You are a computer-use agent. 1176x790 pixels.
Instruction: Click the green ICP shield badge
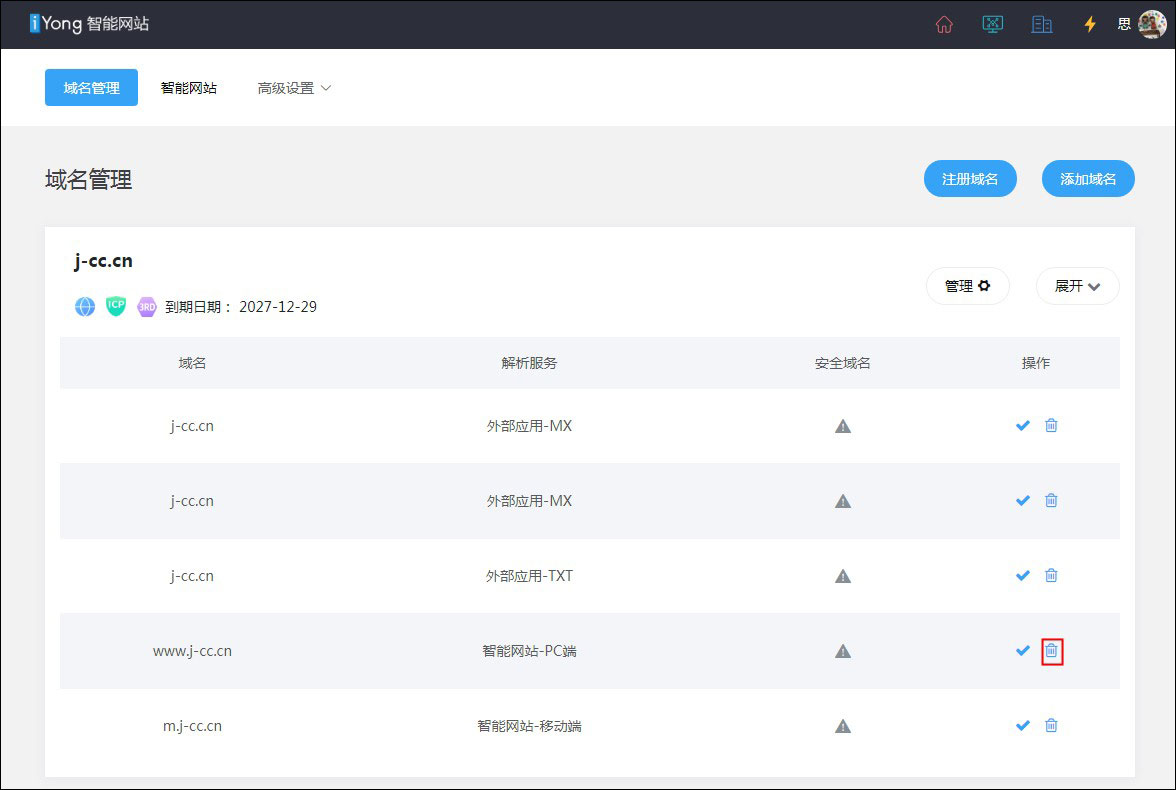[x=116, y=307]
